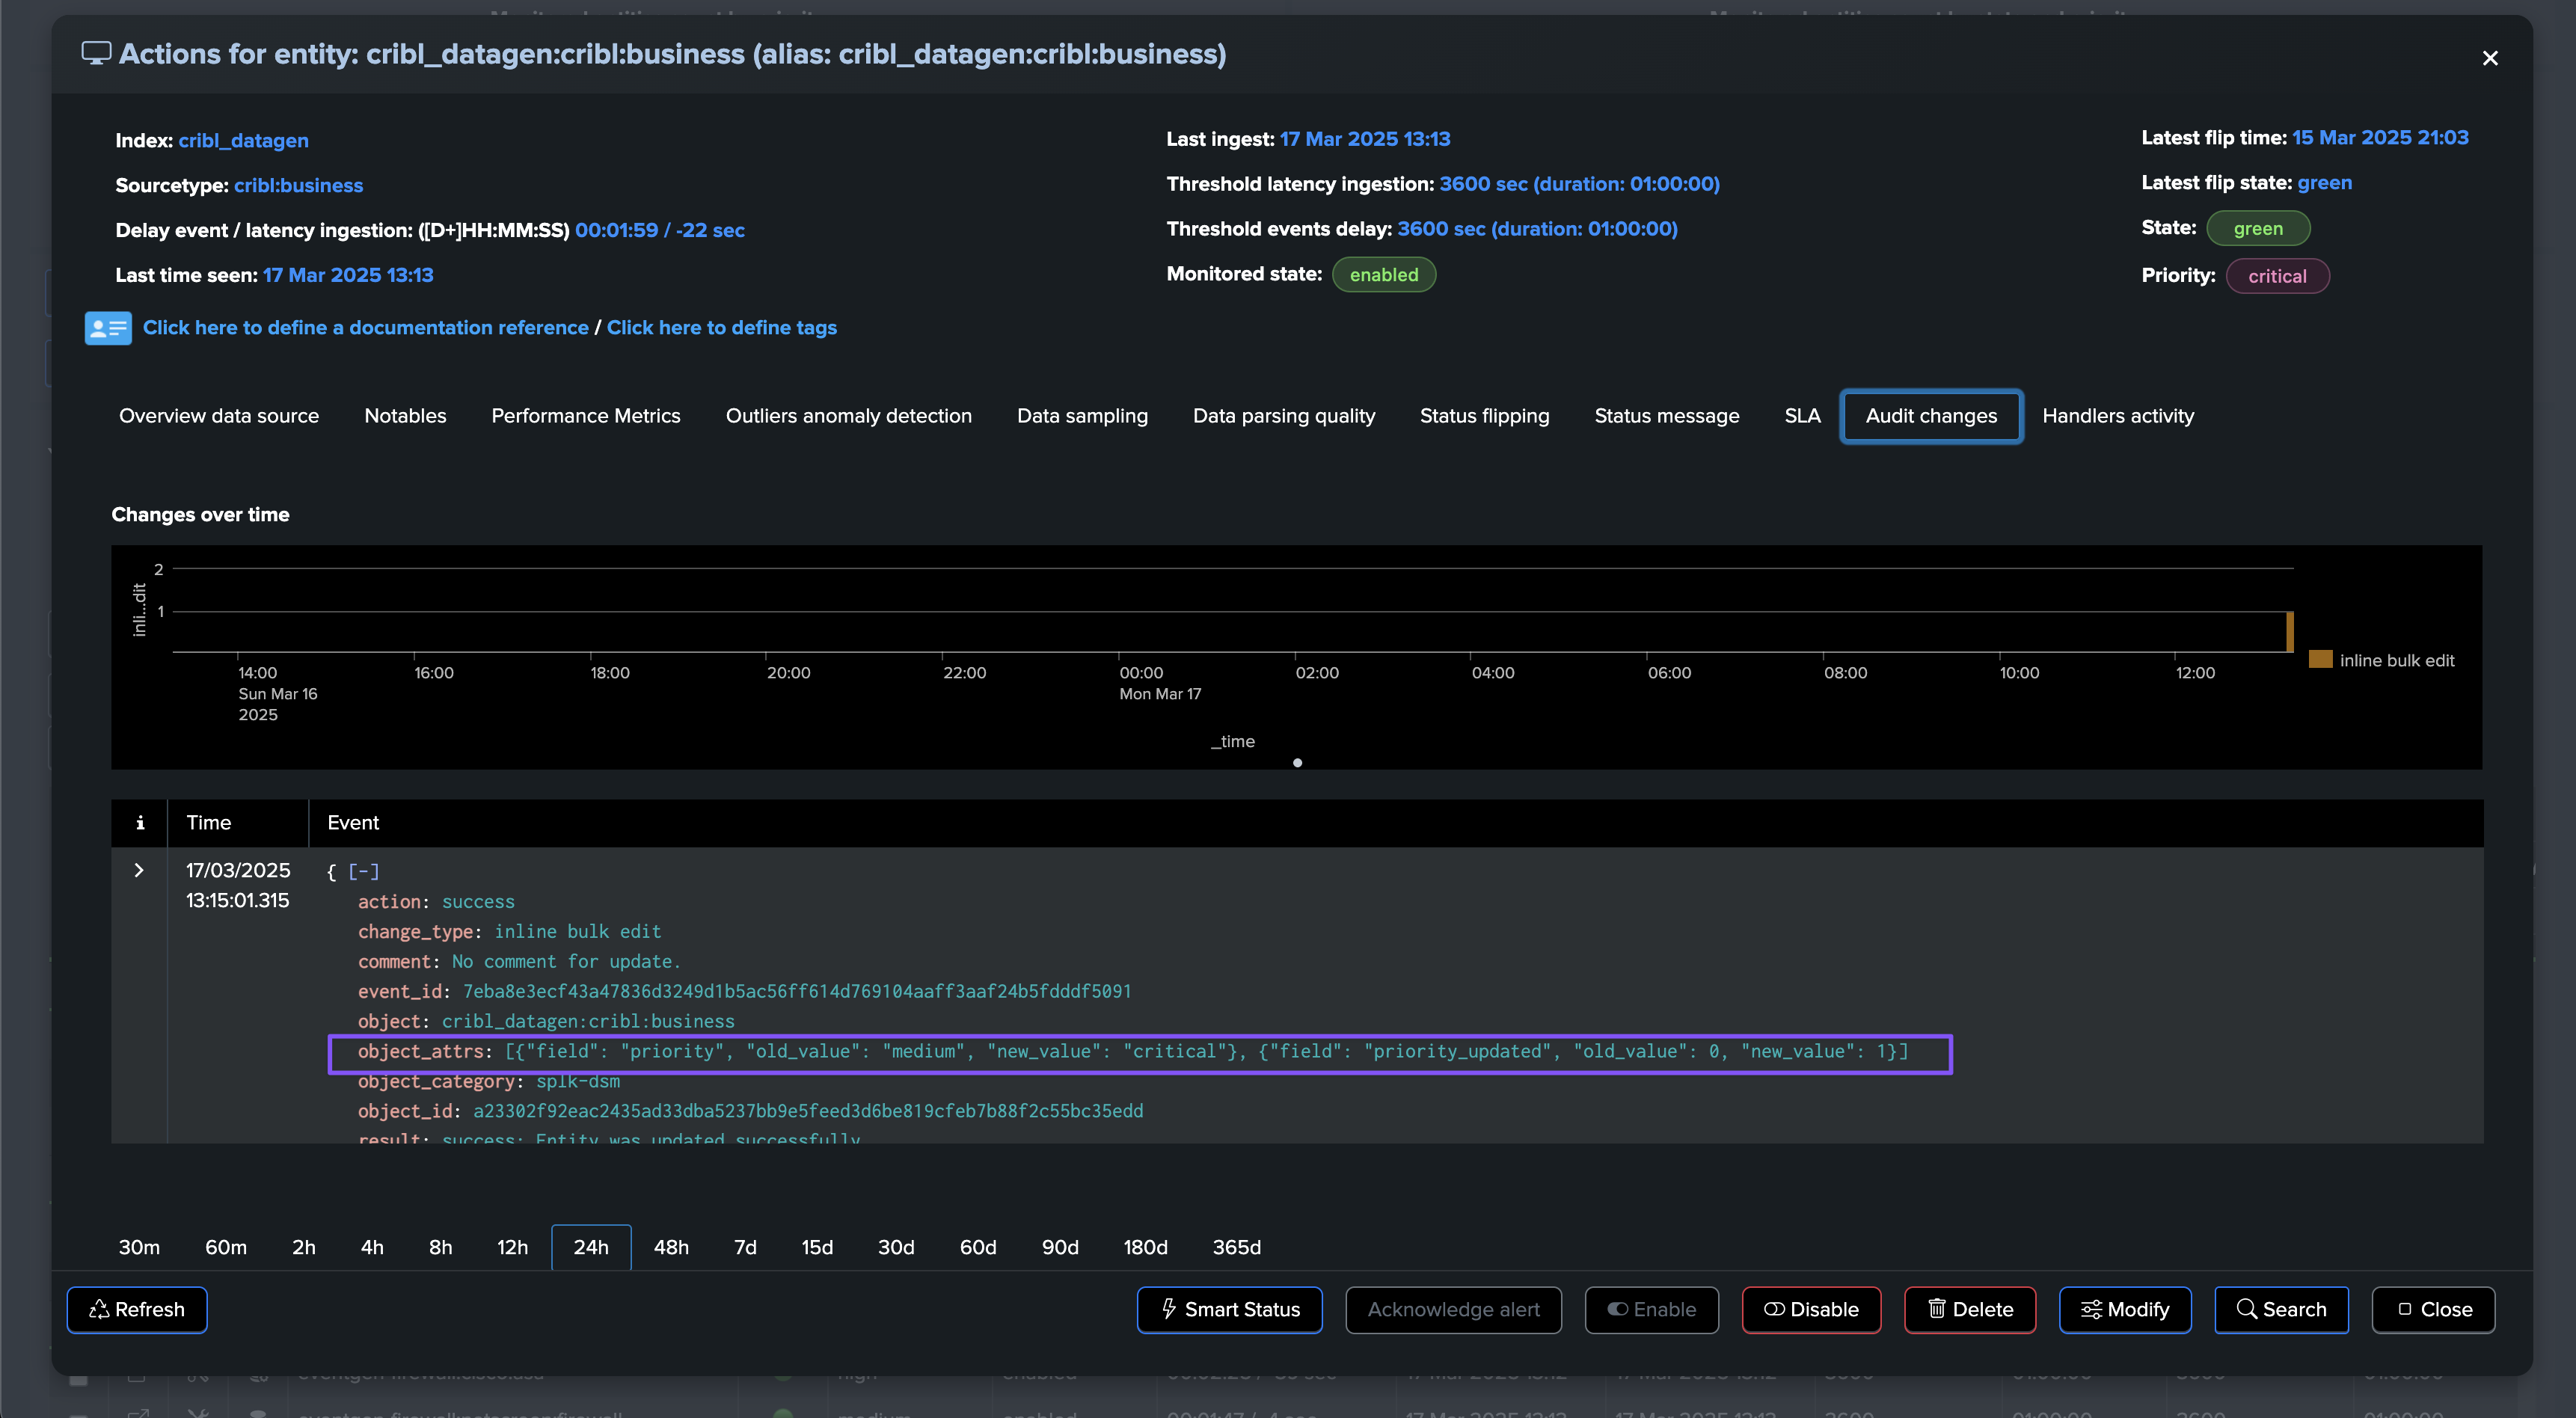
Task: Click the inline bulk edit legend swatch
Action: coord(2320,660)
